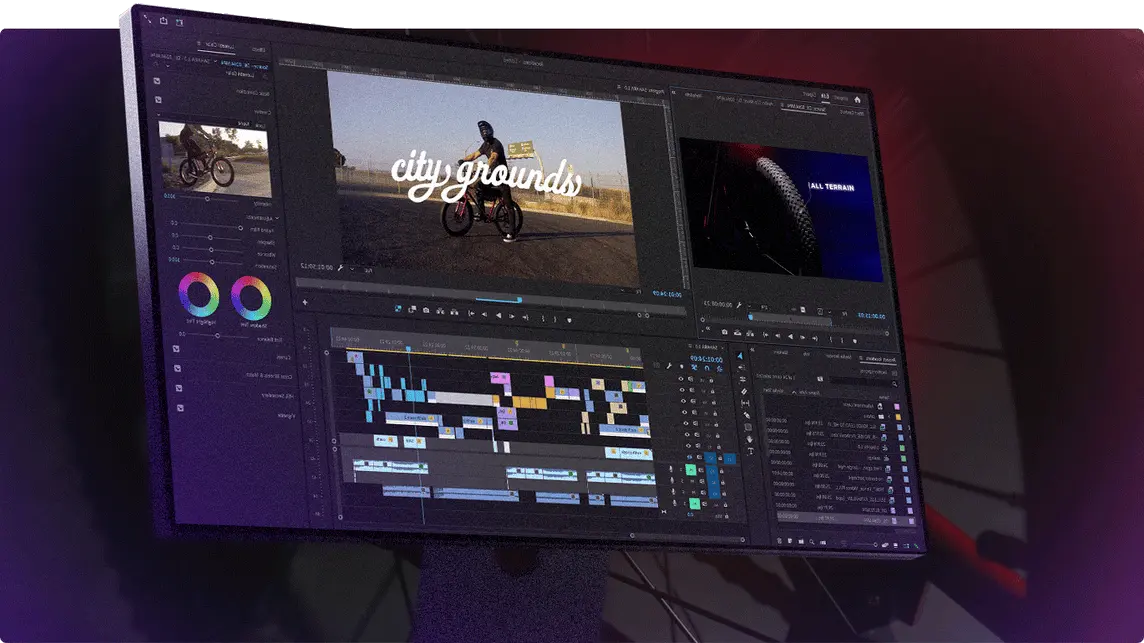This screenshot has height=643, width=1144.
Task: Click the Export Frame camera icon under the city grounds preview
Action: (426, 311)
